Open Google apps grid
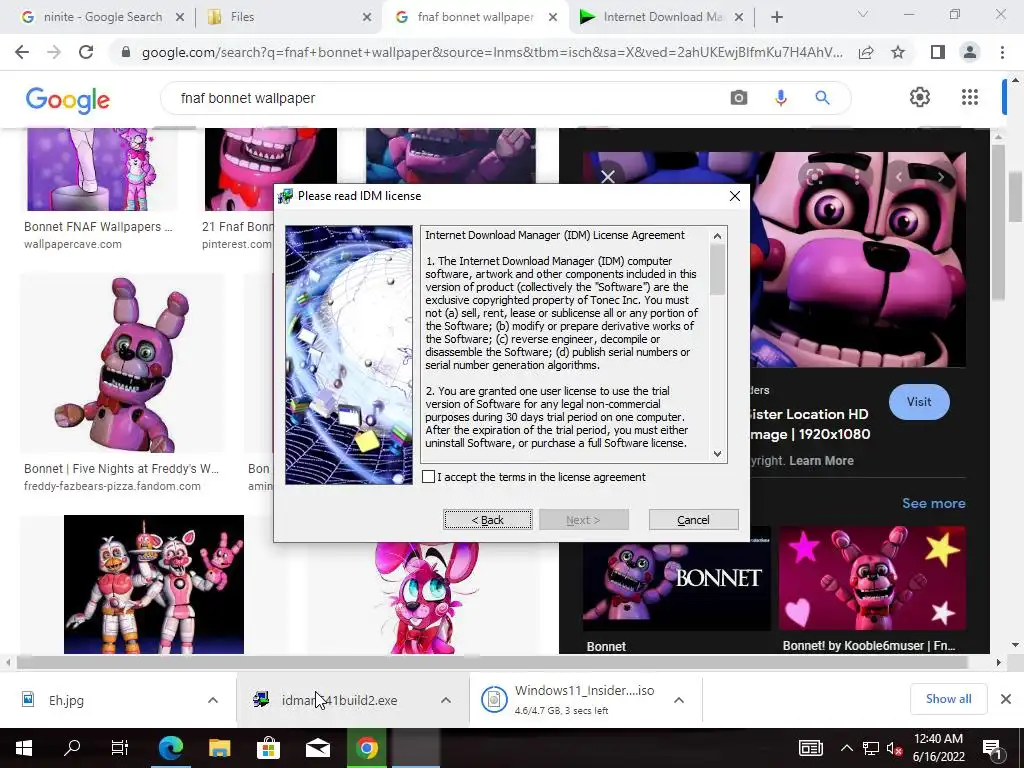 (x=970, y=97)
